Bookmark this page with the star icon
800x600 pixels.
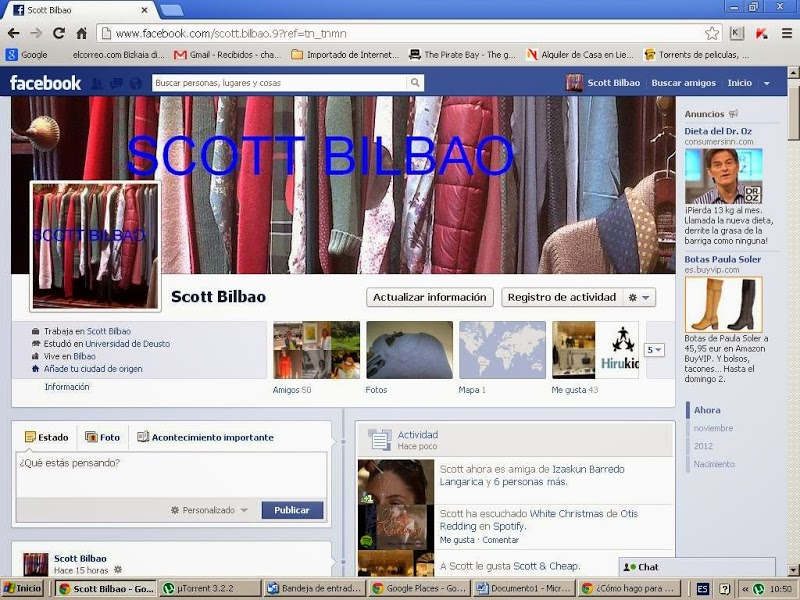pos(712,34)
